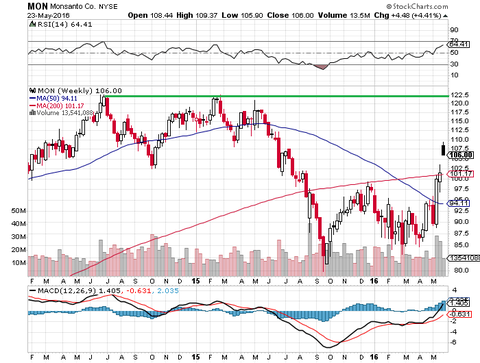Screen dimensions: 480x363
Task: Click the Volume 13.5M header value
Action: click(x=344, y=15)
